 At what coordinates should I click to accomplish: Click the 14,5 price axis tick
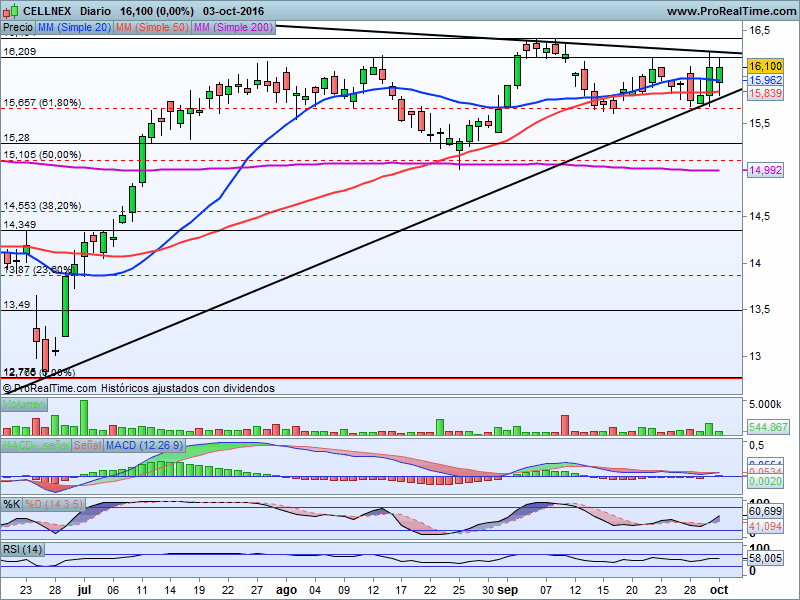[760, 216]
